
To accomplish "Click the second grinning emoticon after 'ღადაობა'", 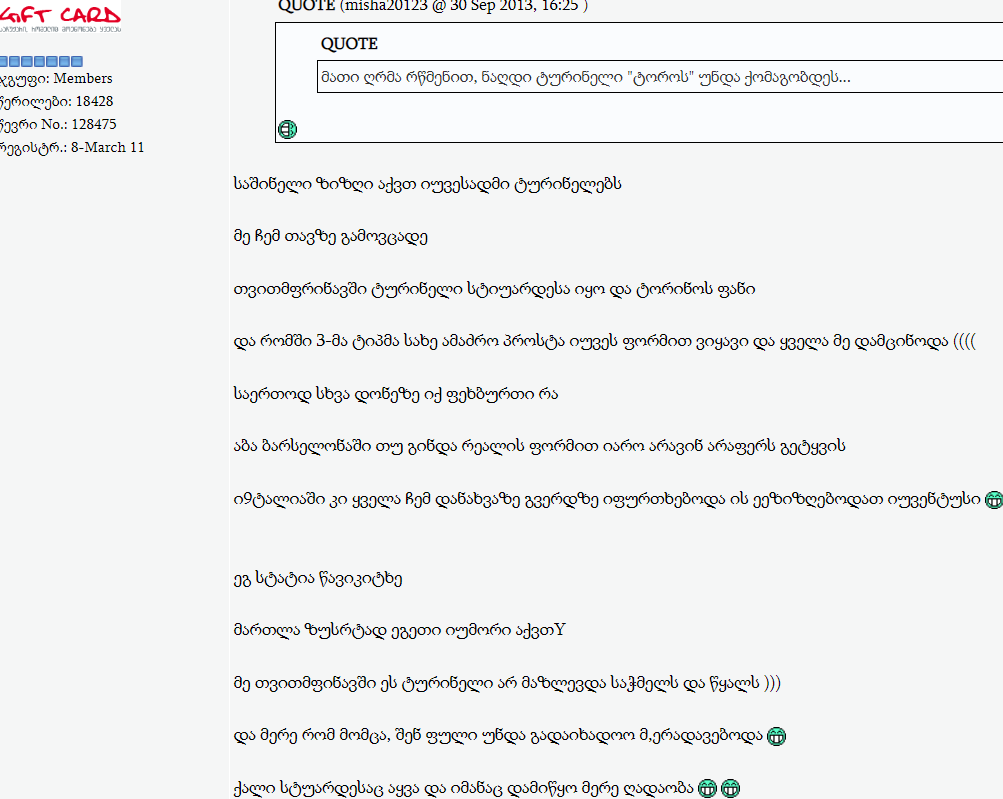I will 730,788.
